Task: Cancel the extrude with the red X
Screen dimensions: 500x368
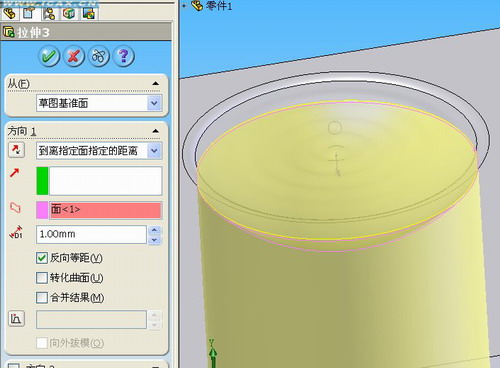Action: 74,56
